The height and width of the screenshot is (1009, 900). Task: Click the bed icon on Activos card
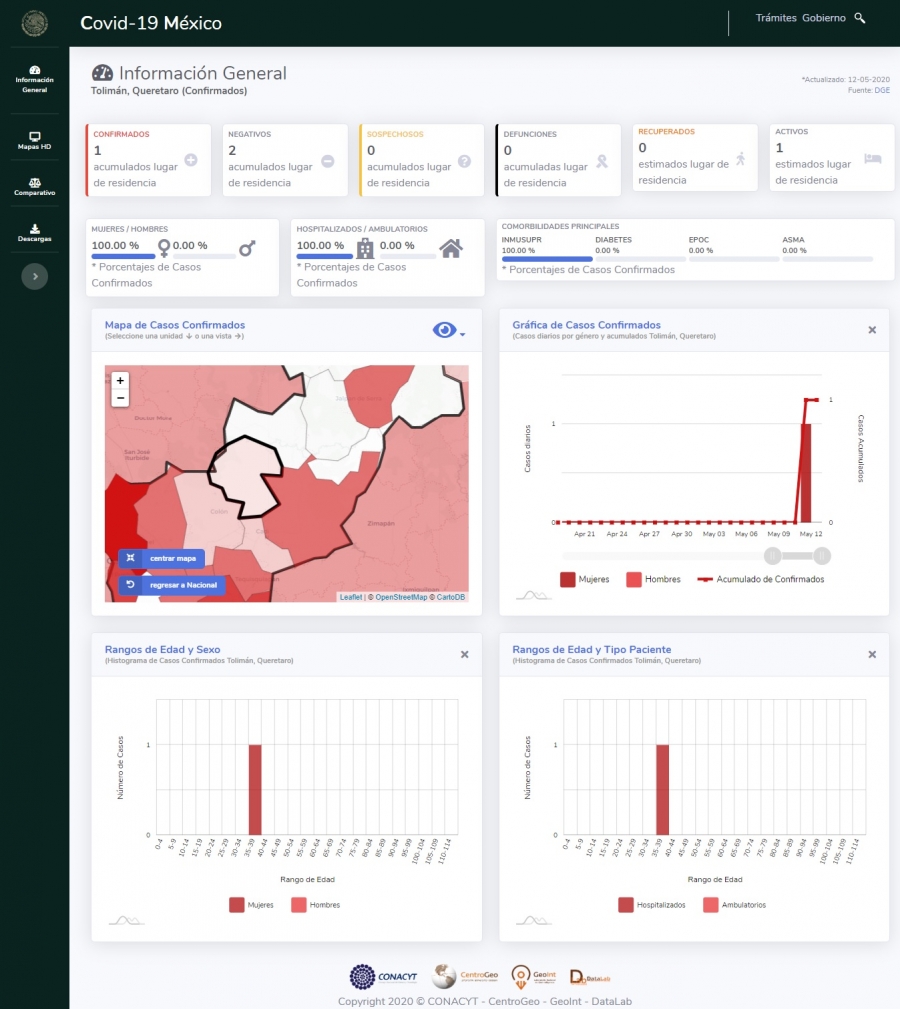(x=872, y=159)
